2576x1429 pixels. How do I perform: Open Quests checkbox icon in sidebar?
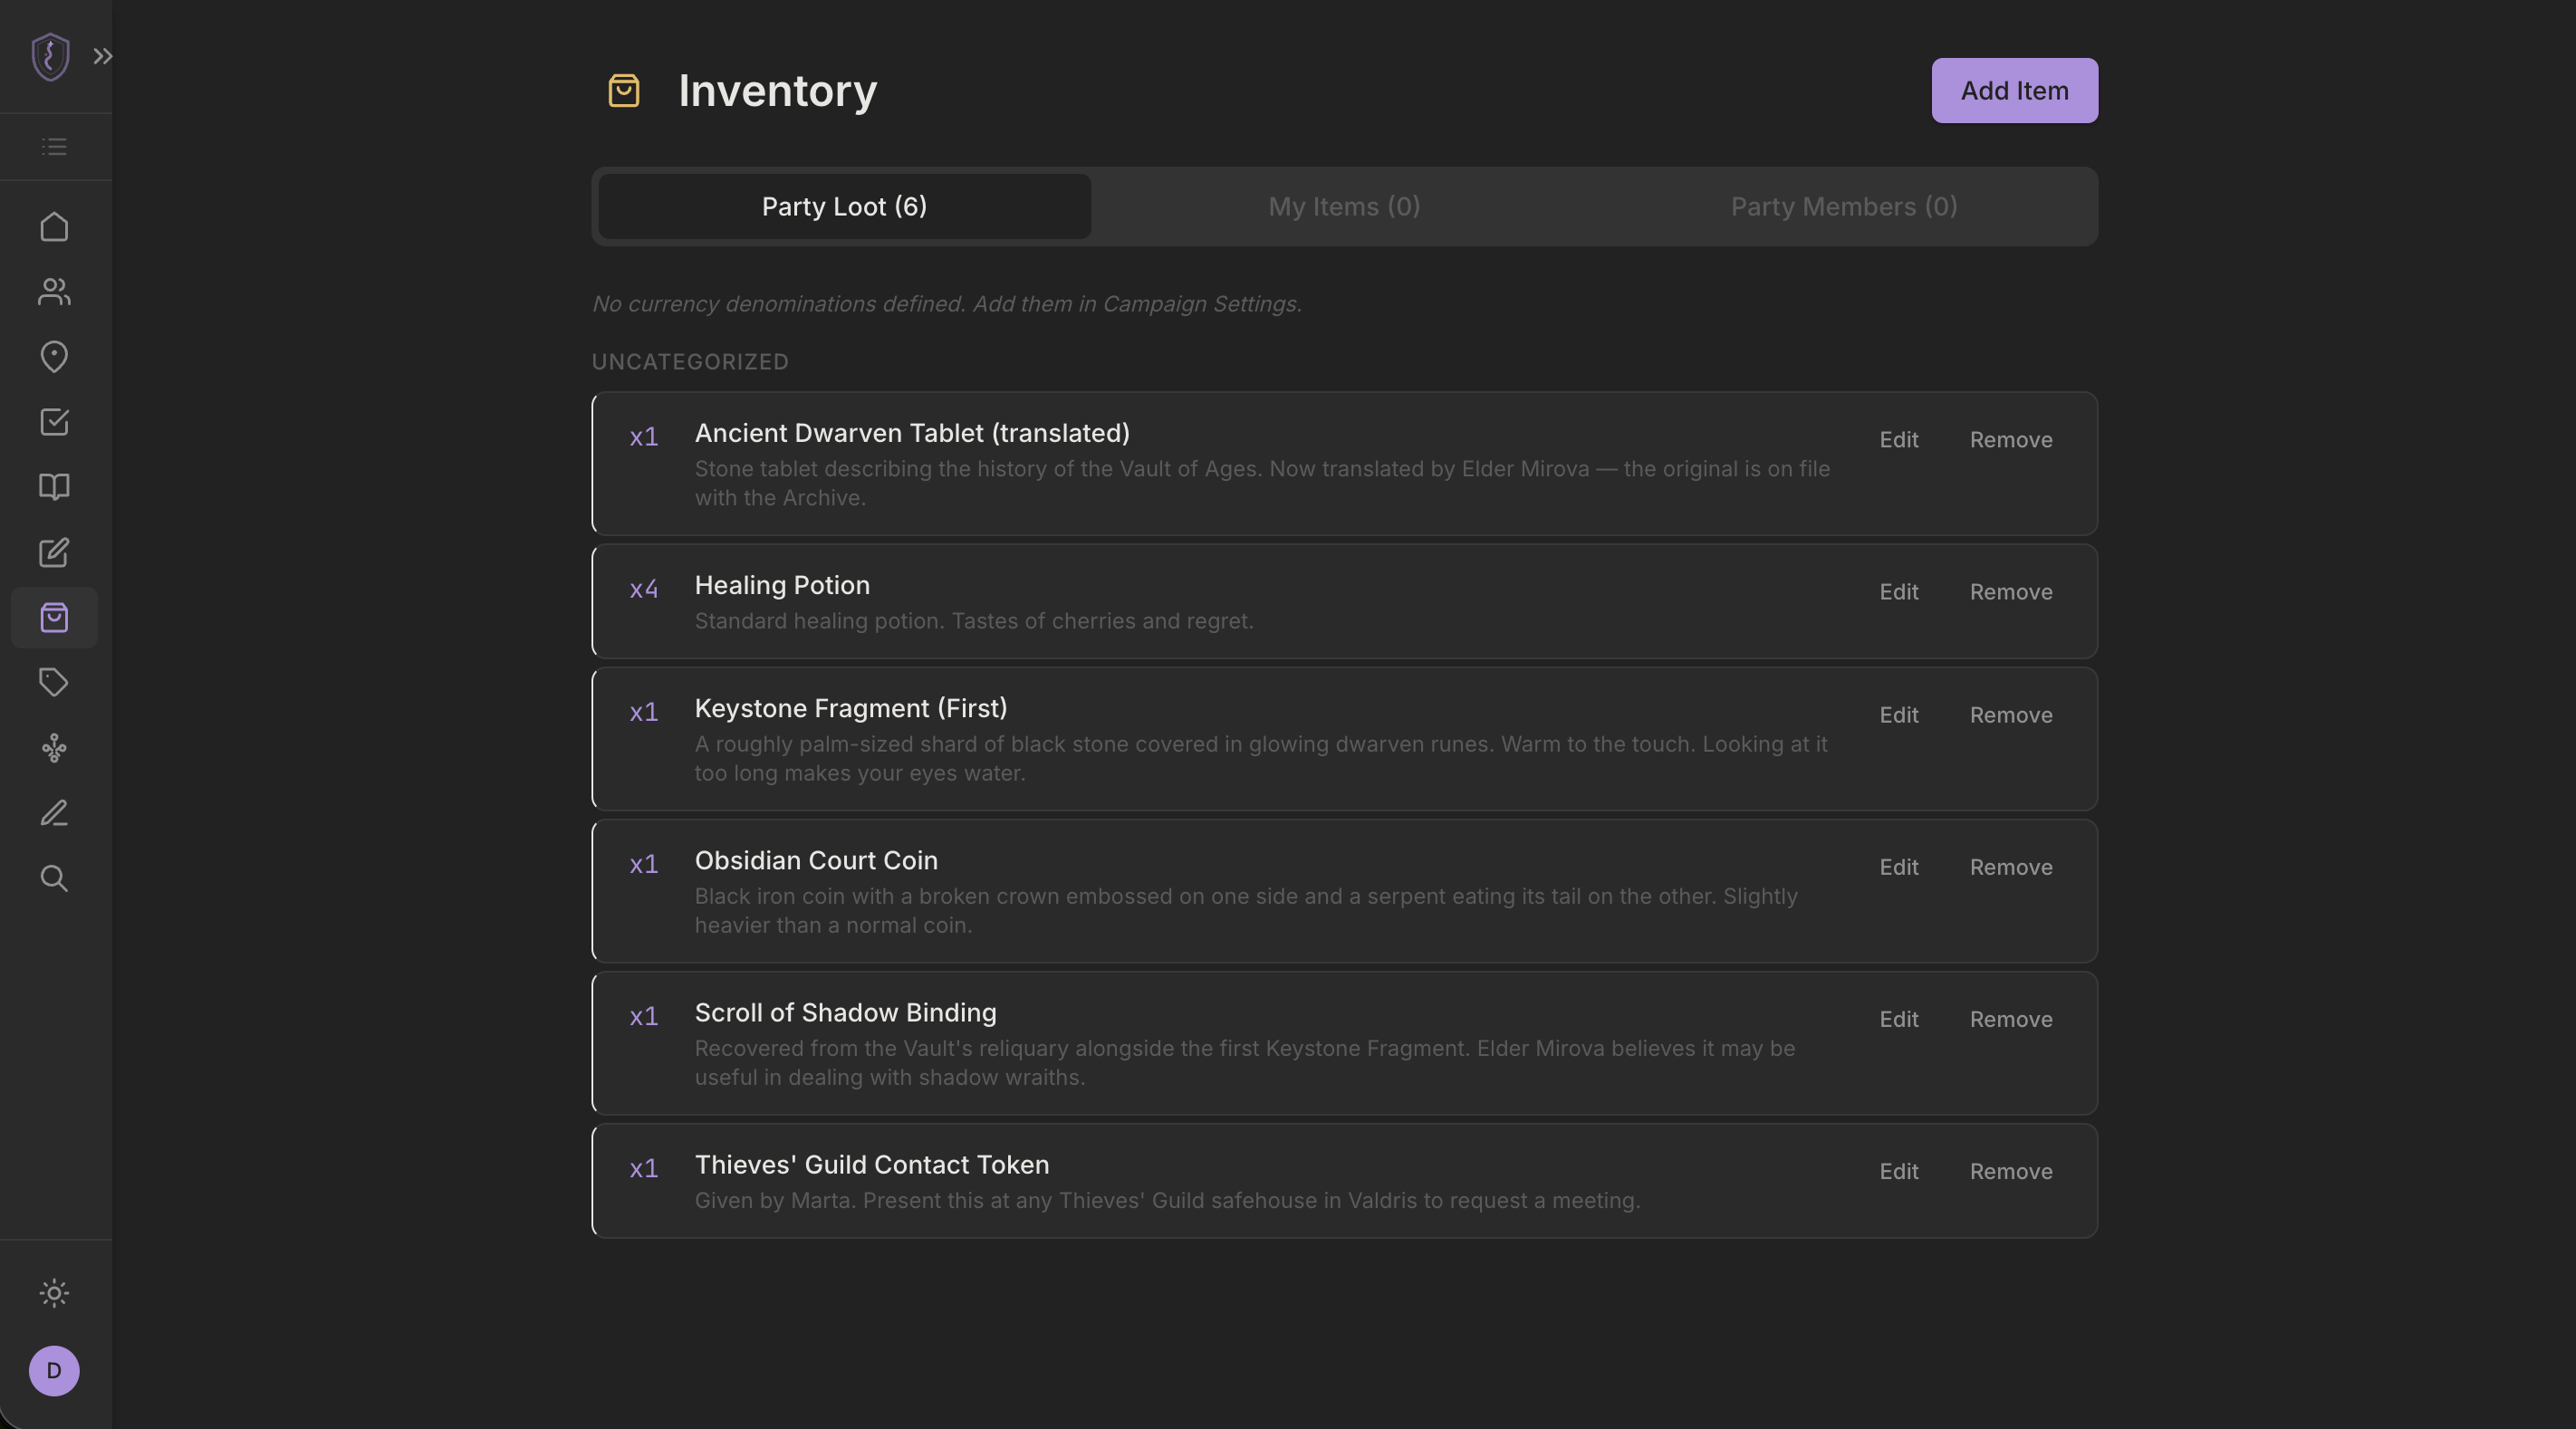(54, 422)
